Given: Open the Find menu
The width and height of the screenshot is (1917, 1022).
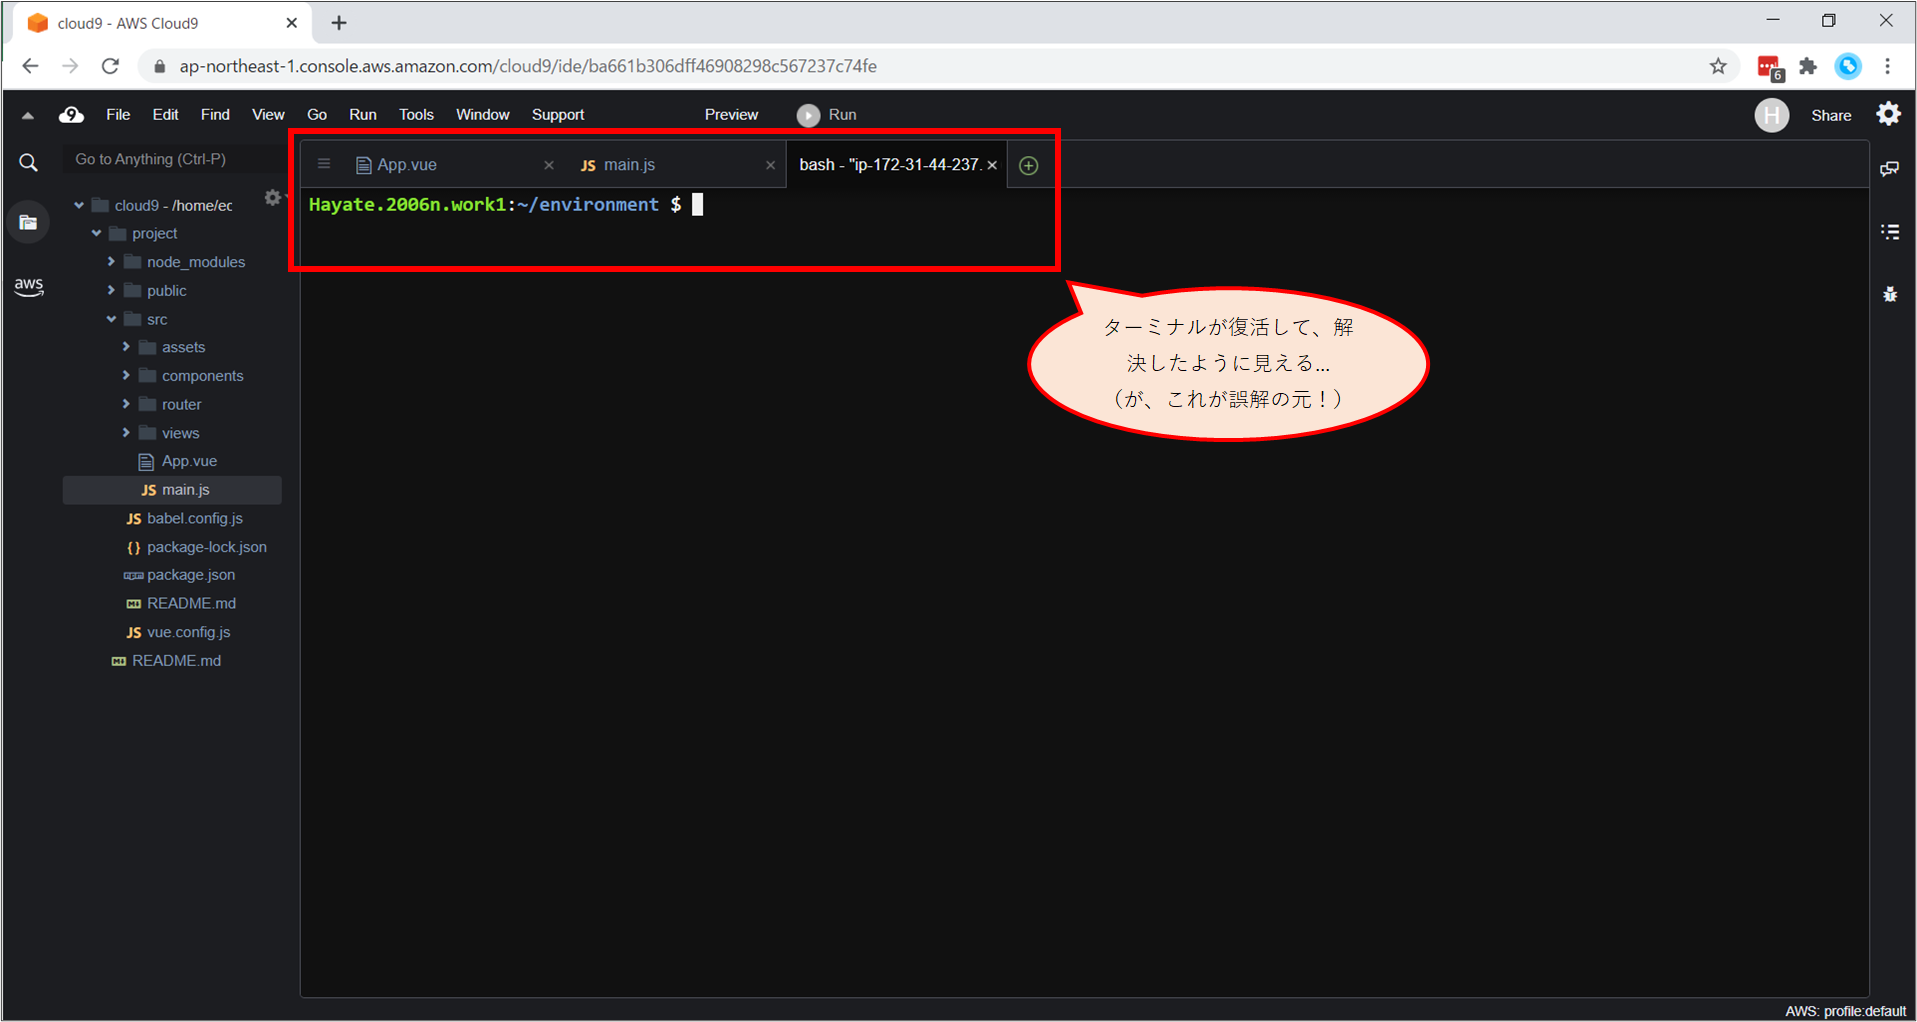Looking at the screenshot, I should pyautogui.click(x=215, y=115).
